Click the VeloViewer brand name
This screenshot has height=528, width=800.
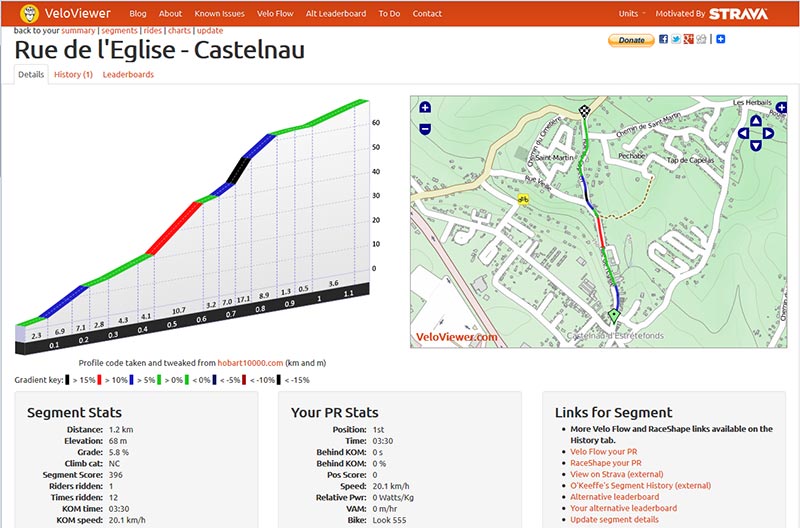[x=78, y=13]
